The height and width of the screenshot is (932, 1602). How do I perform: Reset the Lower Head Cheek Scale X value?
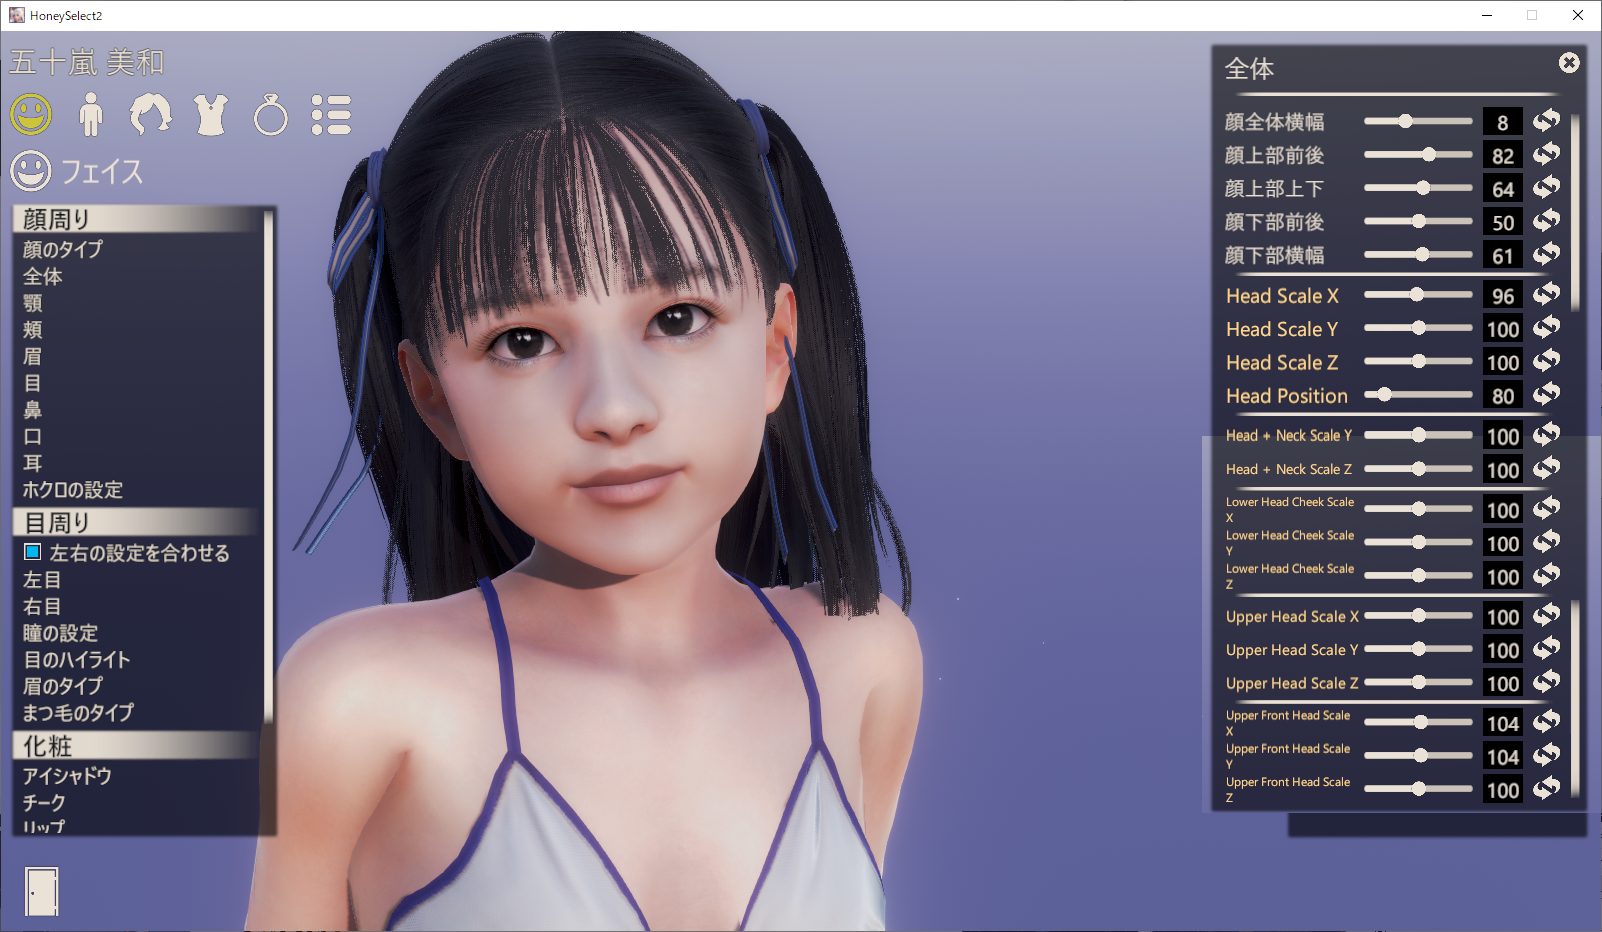coord(1547,509)
